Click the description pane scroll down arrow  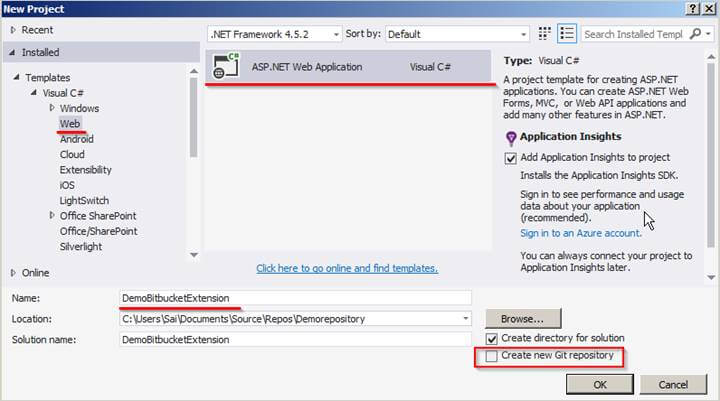coord(711,277)
